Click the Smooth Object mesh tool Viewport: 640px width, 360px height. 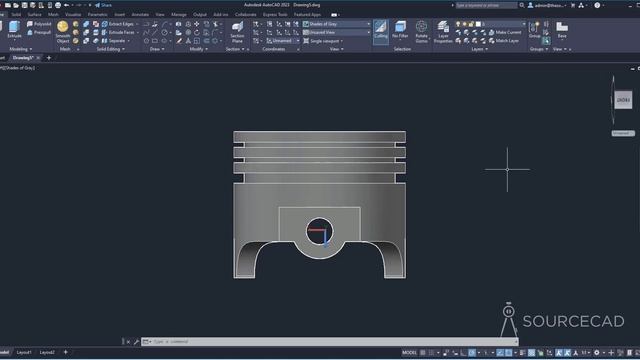pyautogui.click(x=62, y=31)
